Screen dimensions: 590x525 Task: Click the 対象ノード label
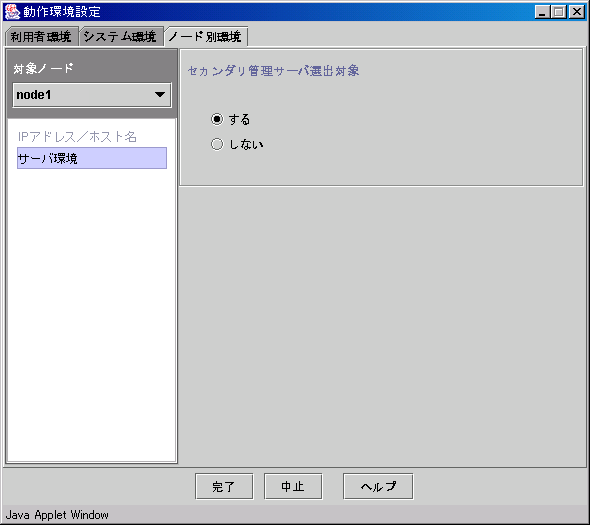pyautogui.click(x=43, y=68)
